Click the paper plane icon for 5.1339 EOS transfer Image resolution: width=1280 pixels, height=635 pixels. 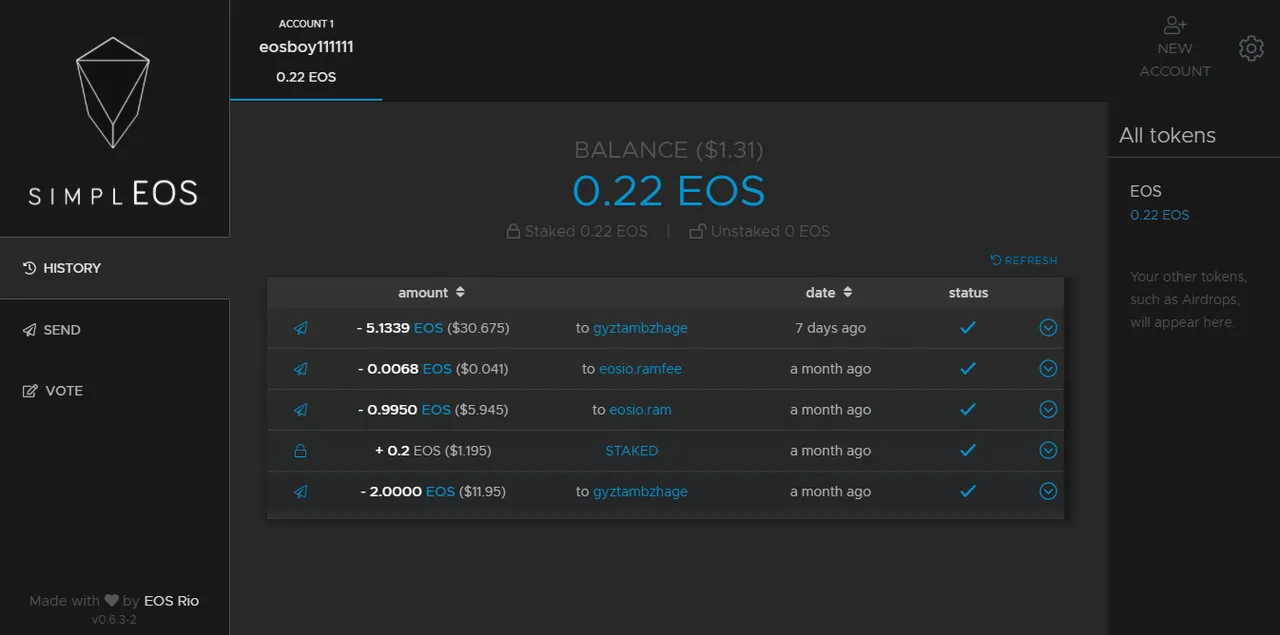click(301, 328)
